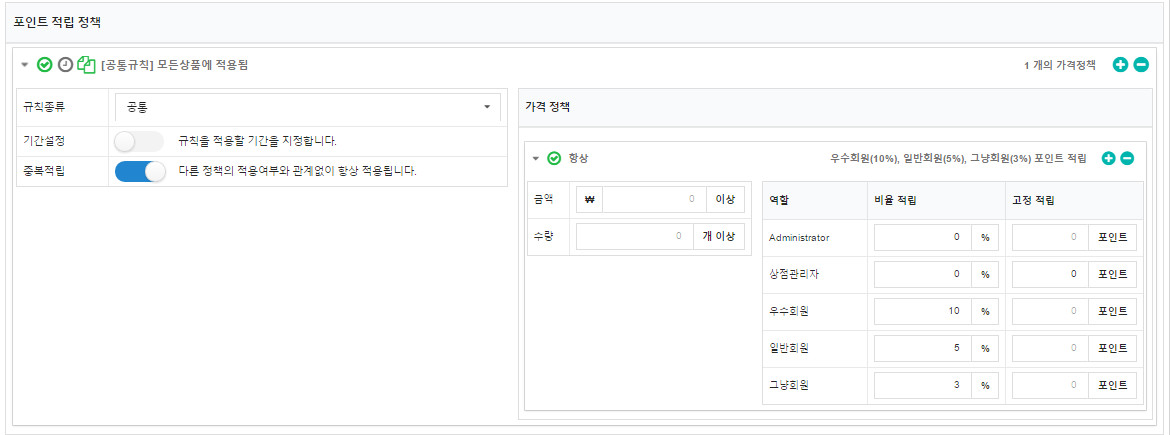Collapse the 공통규칙 rule section arrow
Viewport: 1170px width, 435px height.
coord(25,65)
